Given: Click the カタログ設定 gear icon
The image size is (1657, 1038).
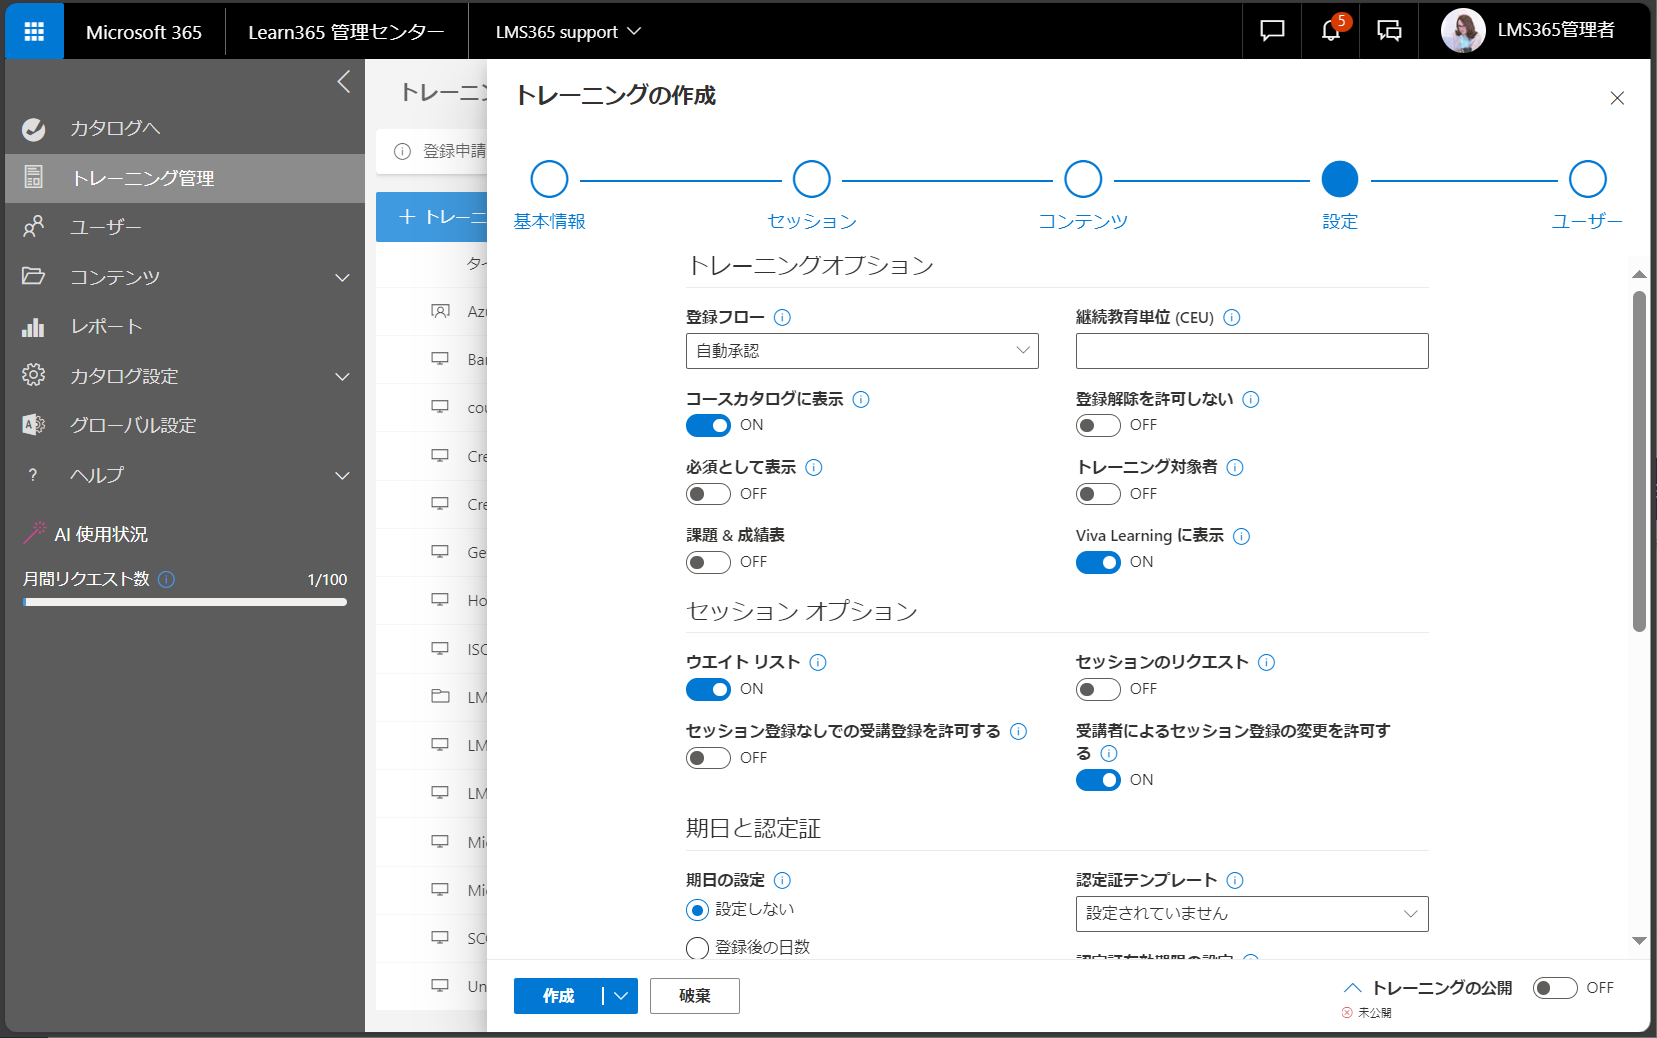Looking at the screenshot, I should click(34, 375).
